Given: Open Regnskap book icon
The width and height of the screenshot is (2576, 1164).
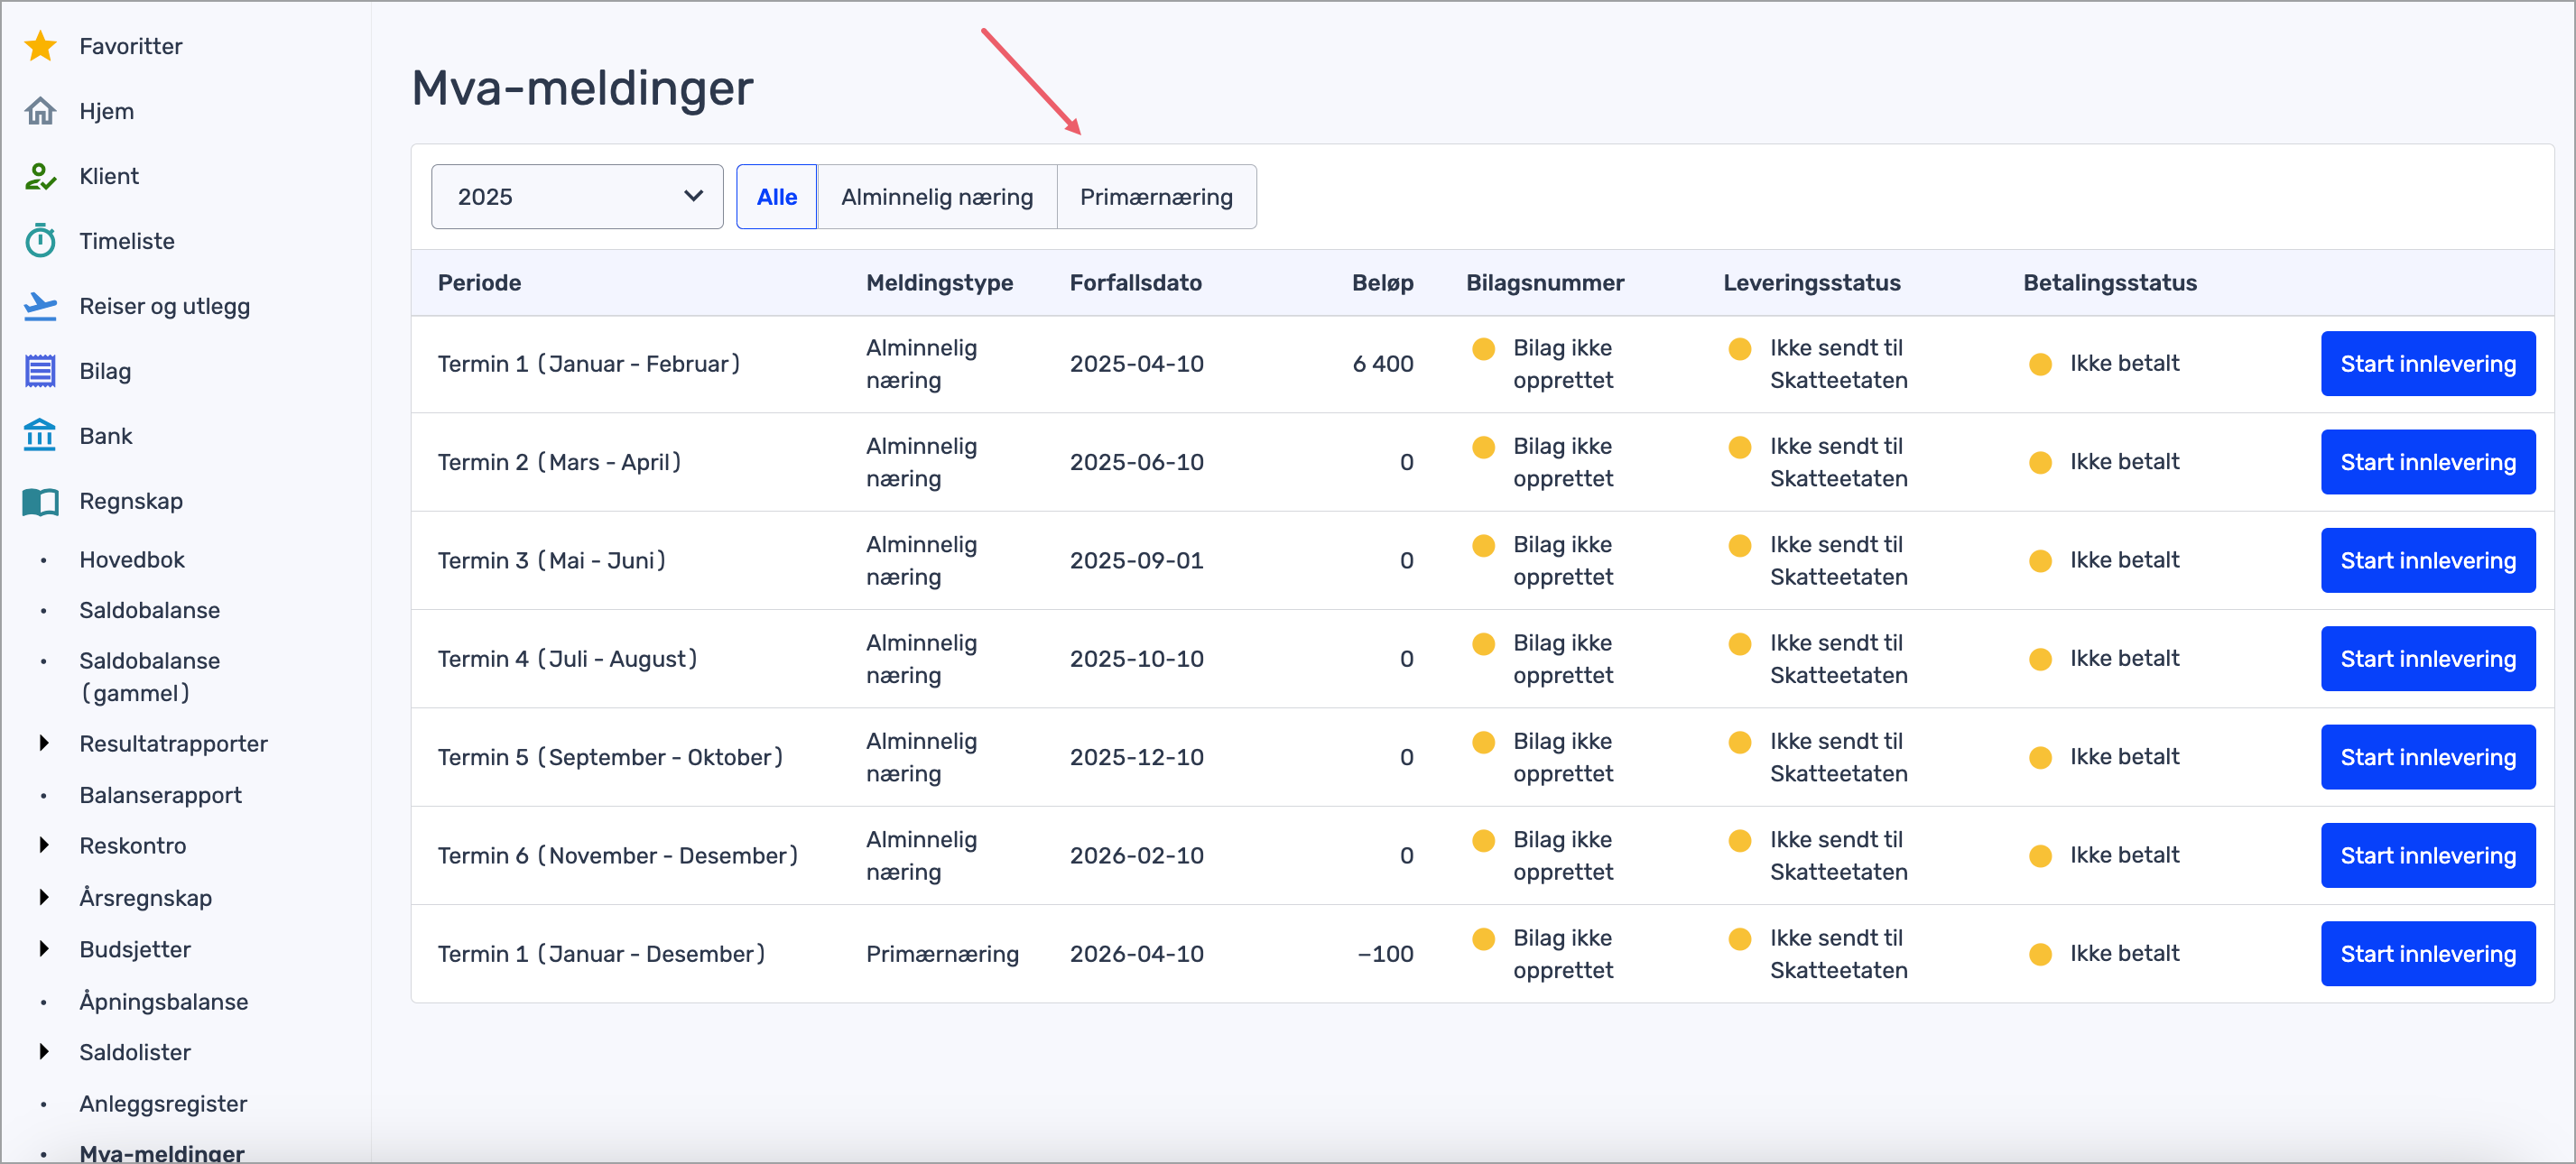Looking at the screenshot, I should (40, 501).
